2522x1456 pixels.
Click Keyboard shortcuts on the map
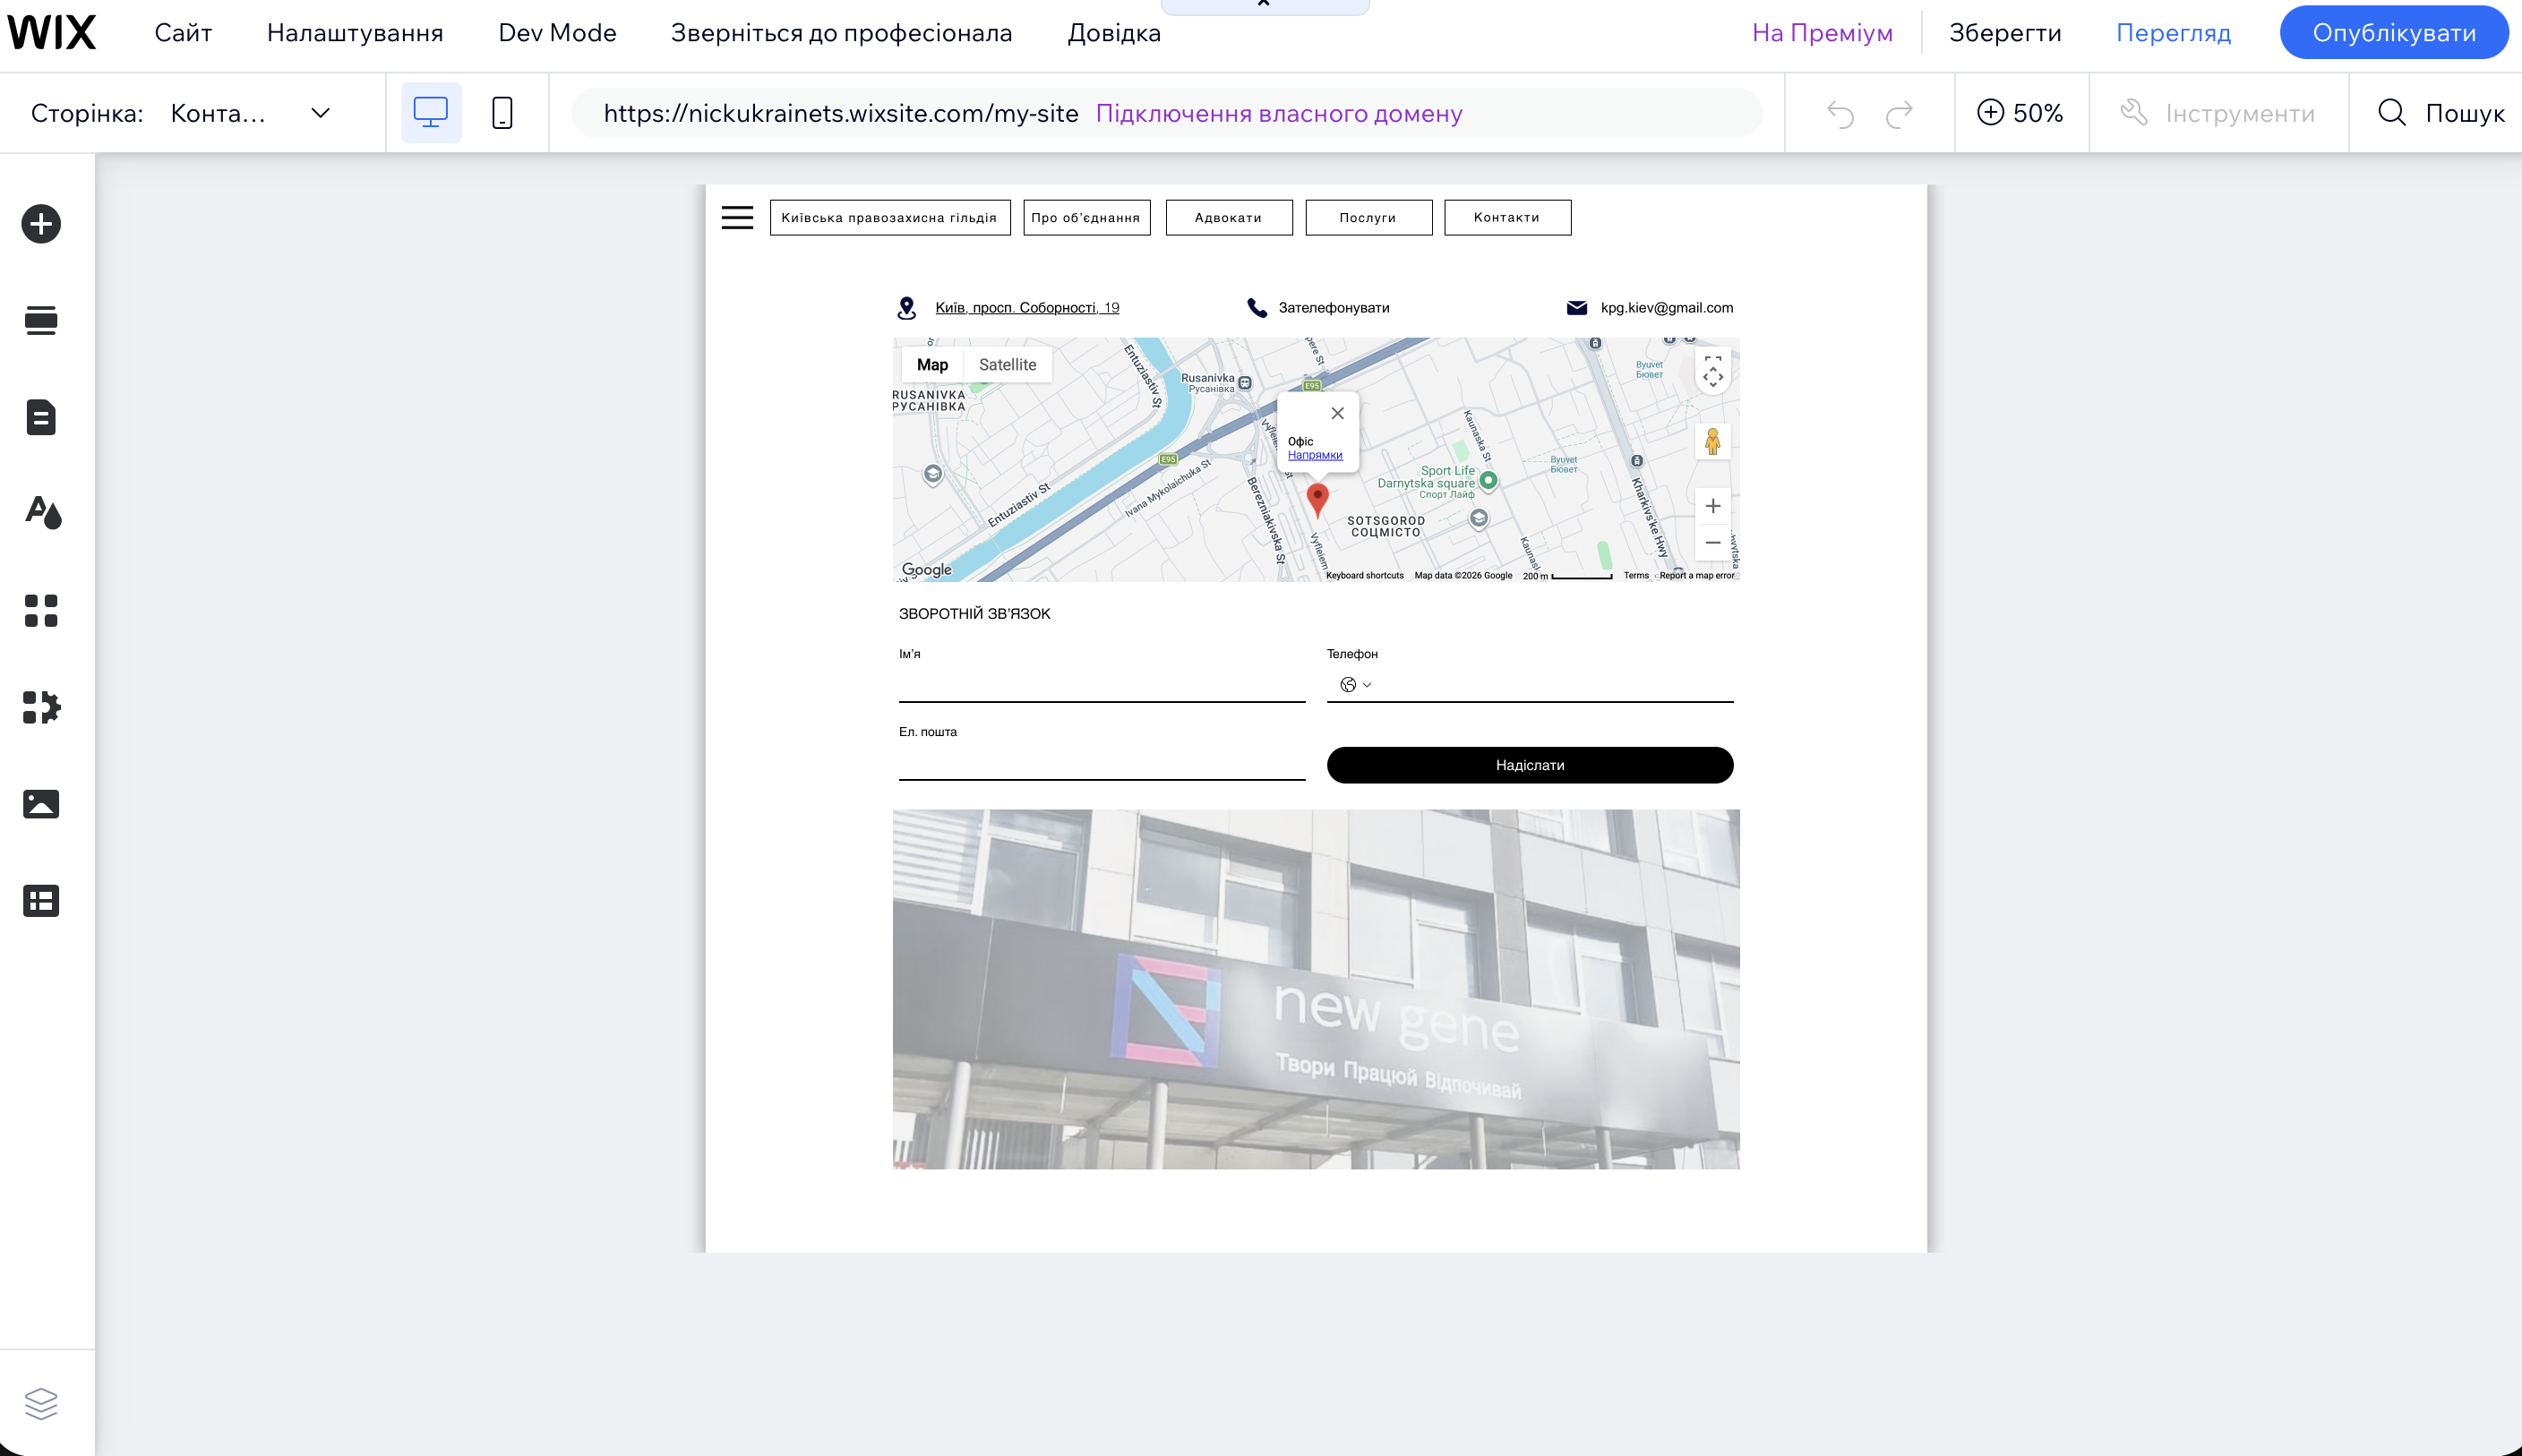click(1365, 576)
